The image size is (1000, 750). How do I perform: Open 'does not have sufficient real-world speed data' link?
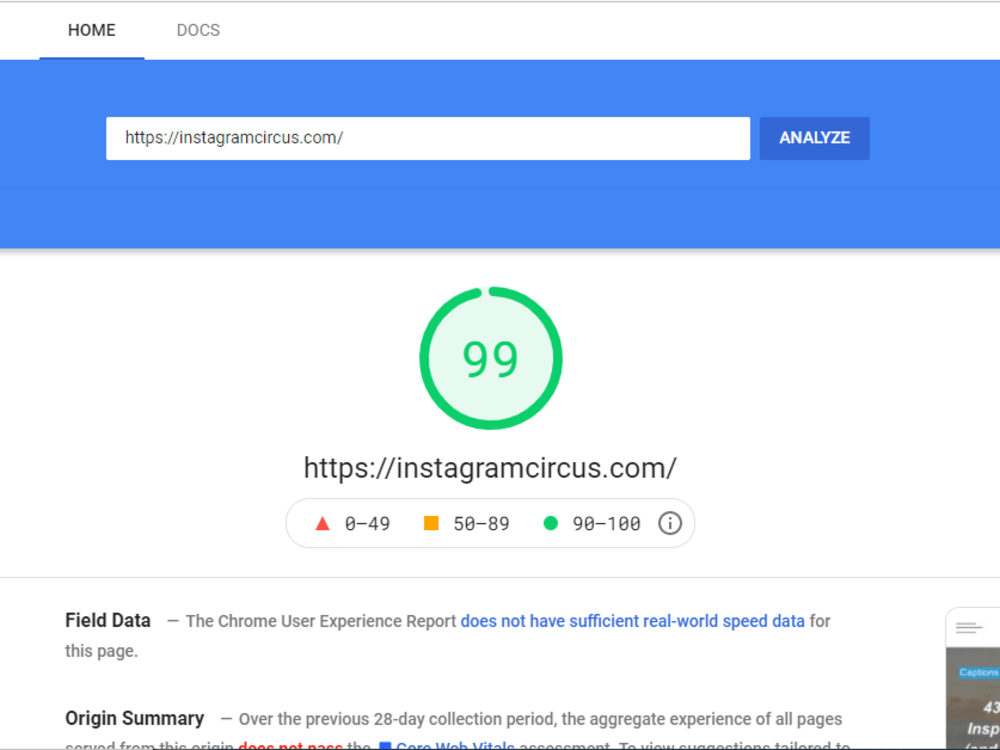tap(633, 621)
